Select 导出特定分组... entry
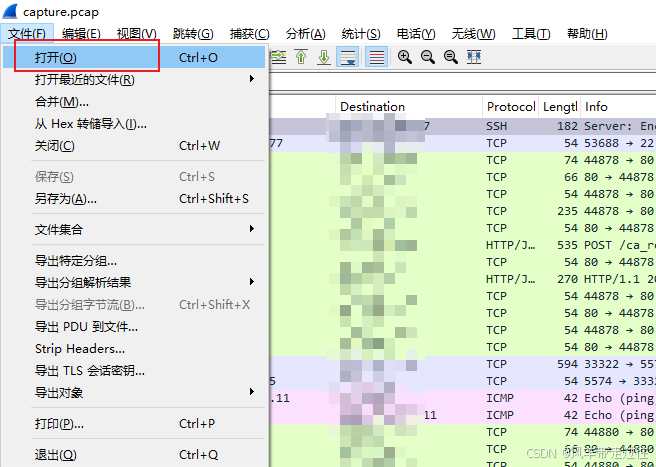The image size is (656, 467). coord(134,261)
